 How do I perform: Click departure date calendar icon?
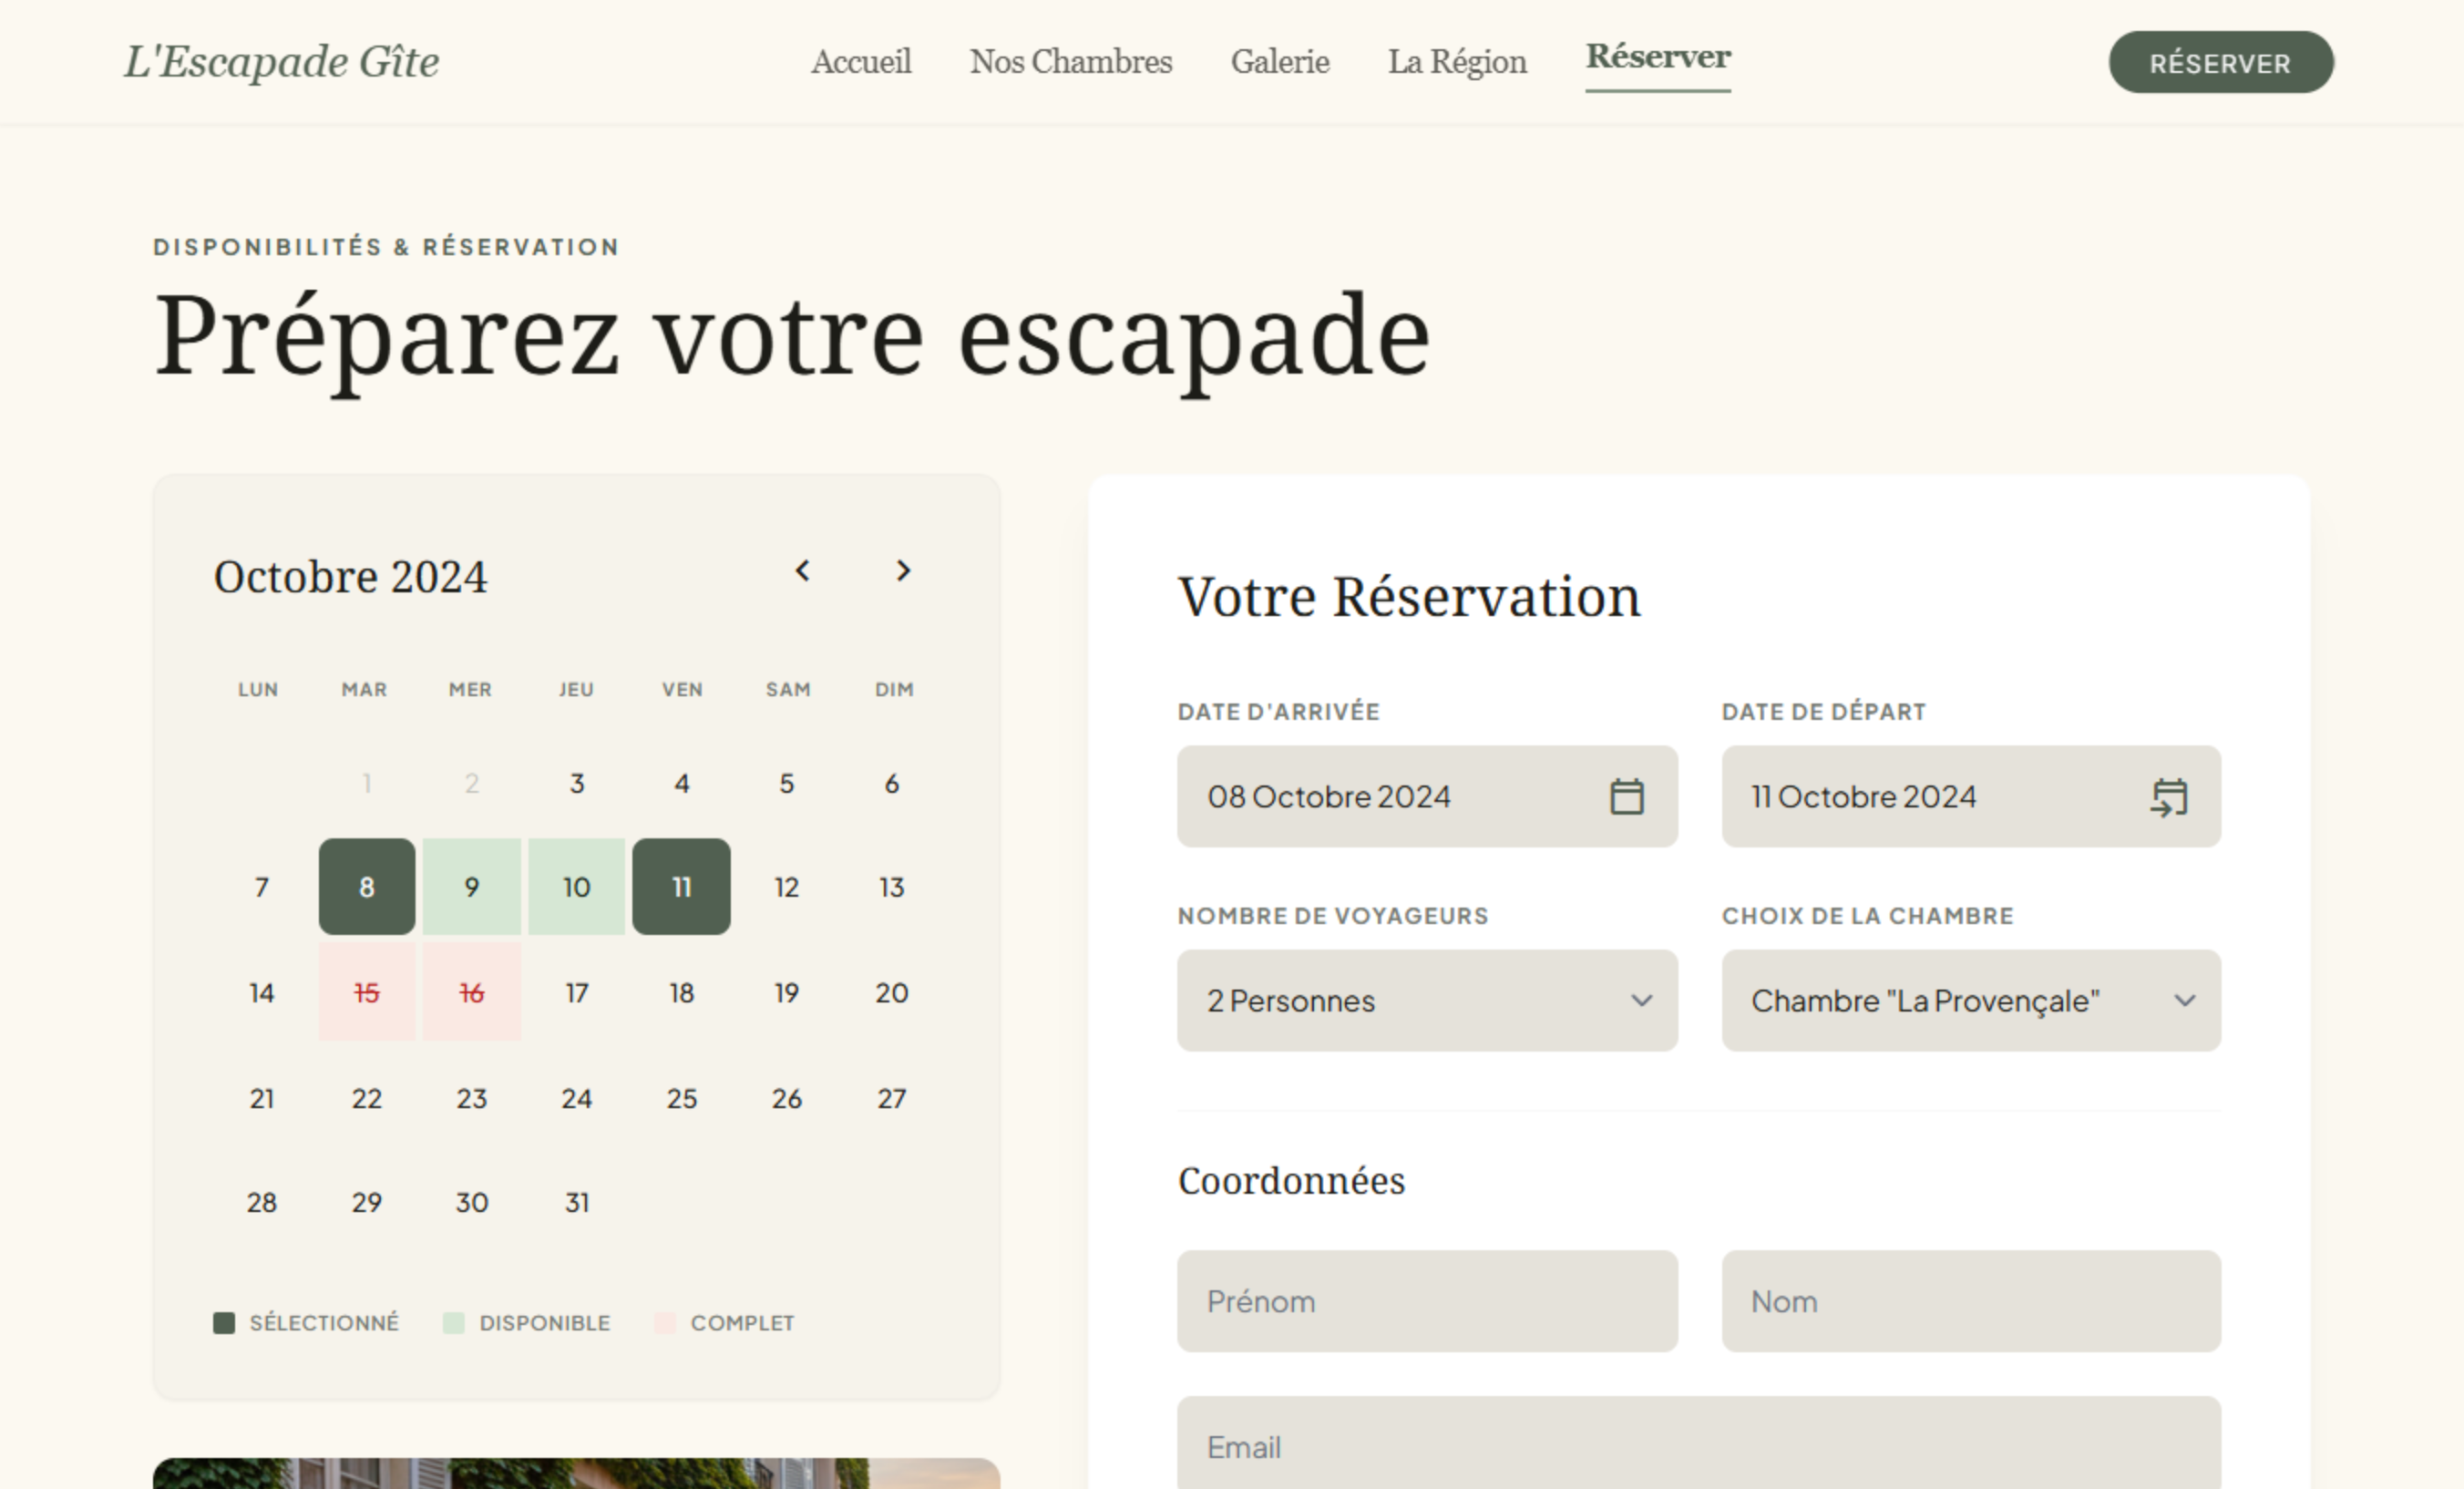2168,797
